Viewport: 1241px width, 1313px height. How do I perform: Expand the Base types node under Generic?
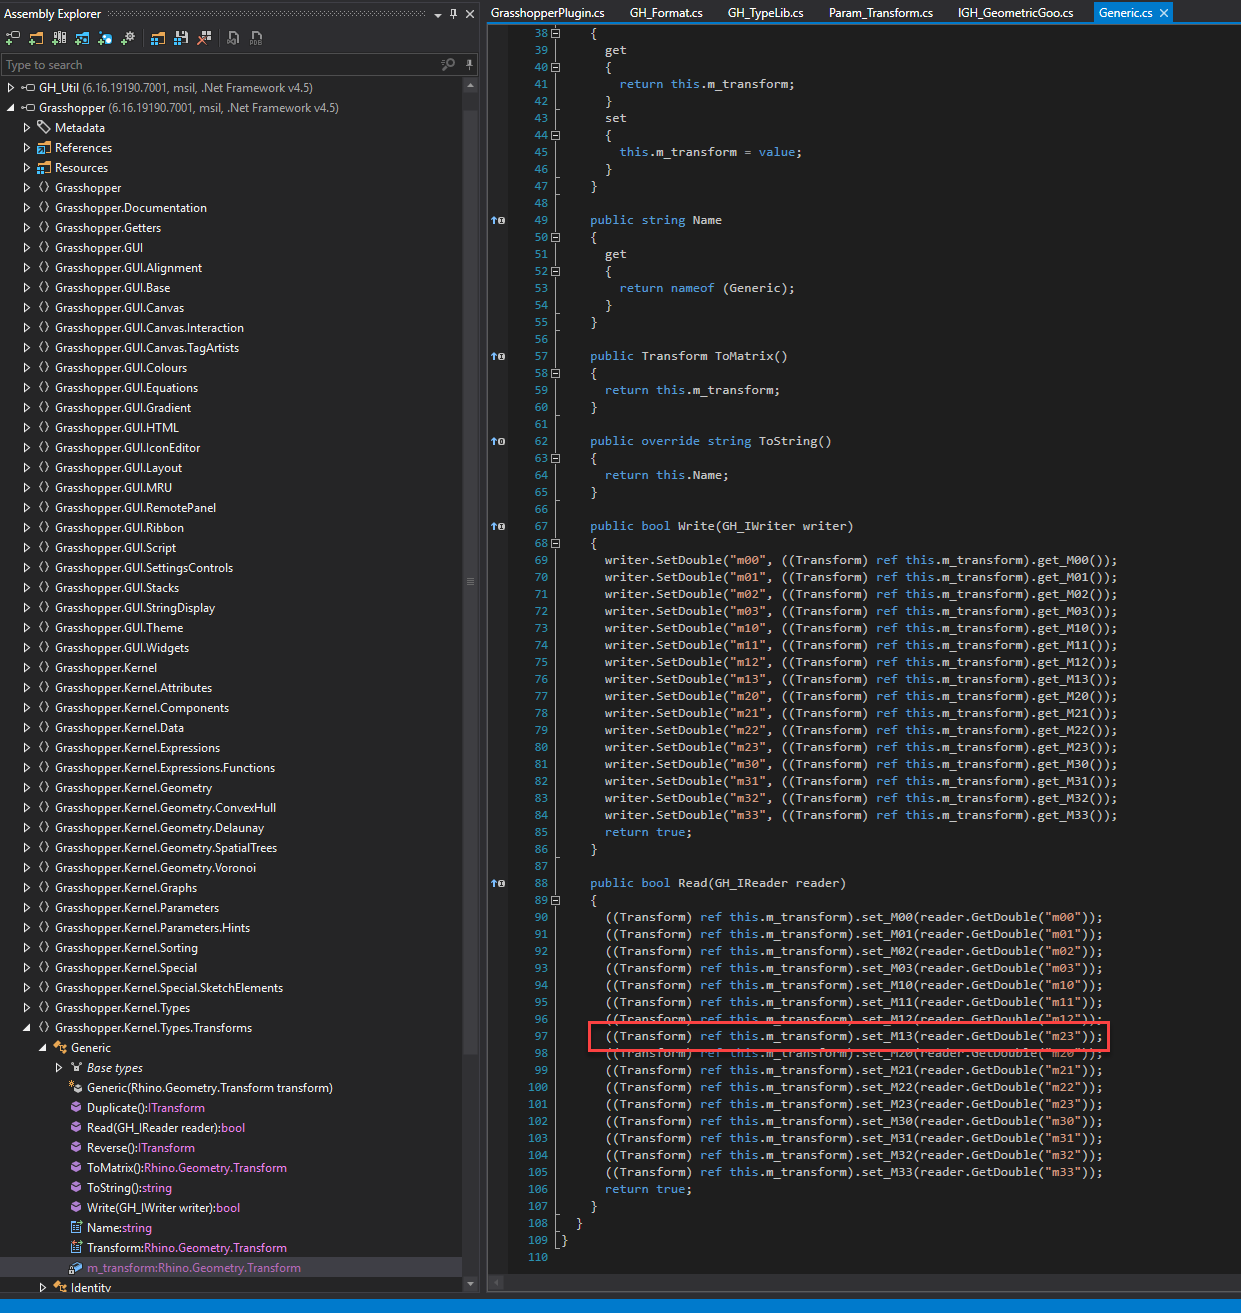tap(58, 1067)
